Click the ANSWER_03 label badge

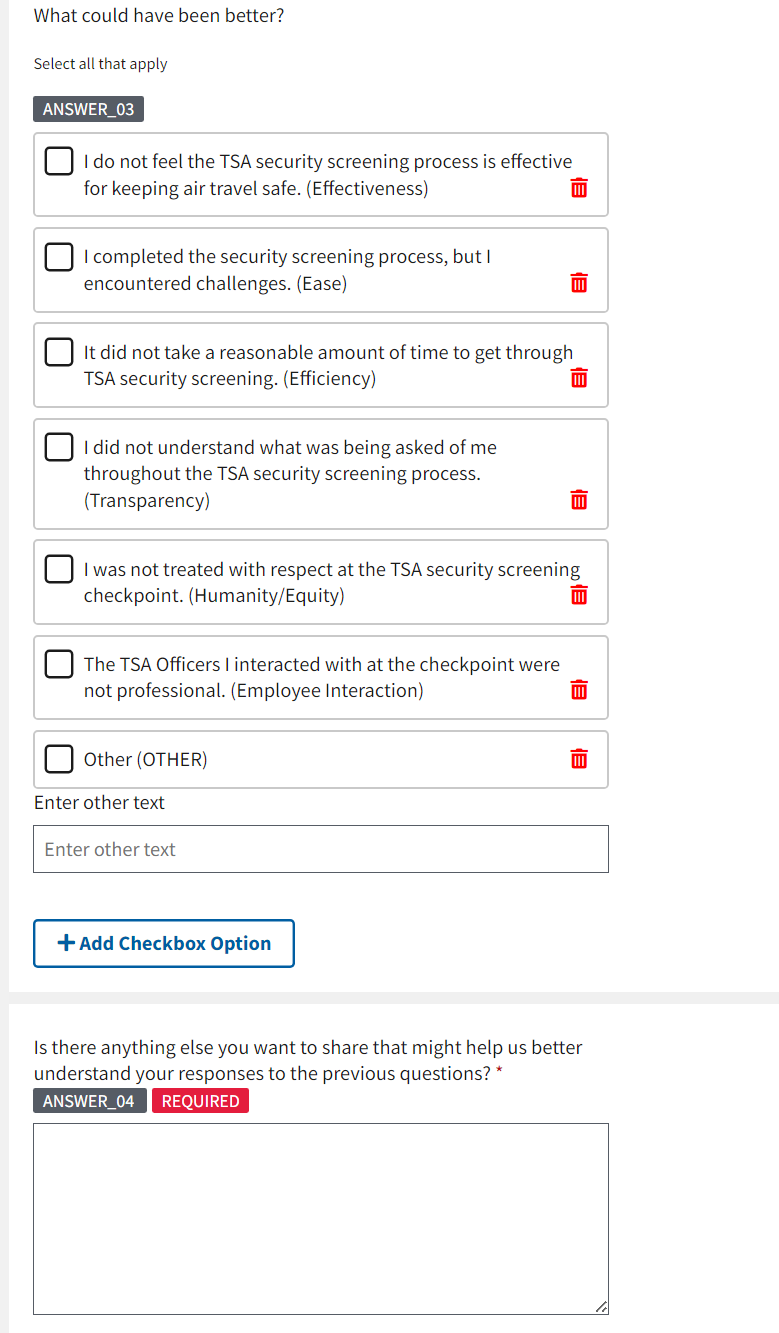(88, 109)
